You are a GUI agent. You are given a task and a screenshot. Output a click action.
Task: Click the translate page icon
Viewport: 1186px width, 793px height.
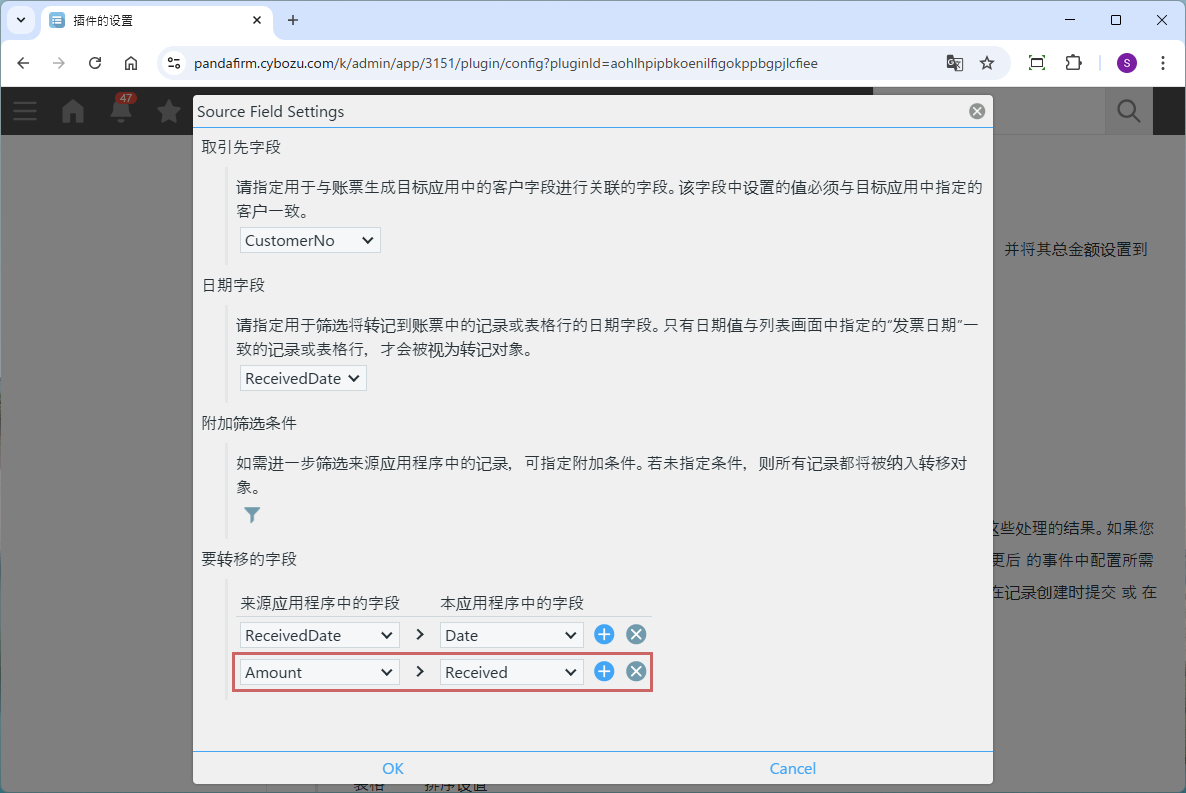(955, 63)
